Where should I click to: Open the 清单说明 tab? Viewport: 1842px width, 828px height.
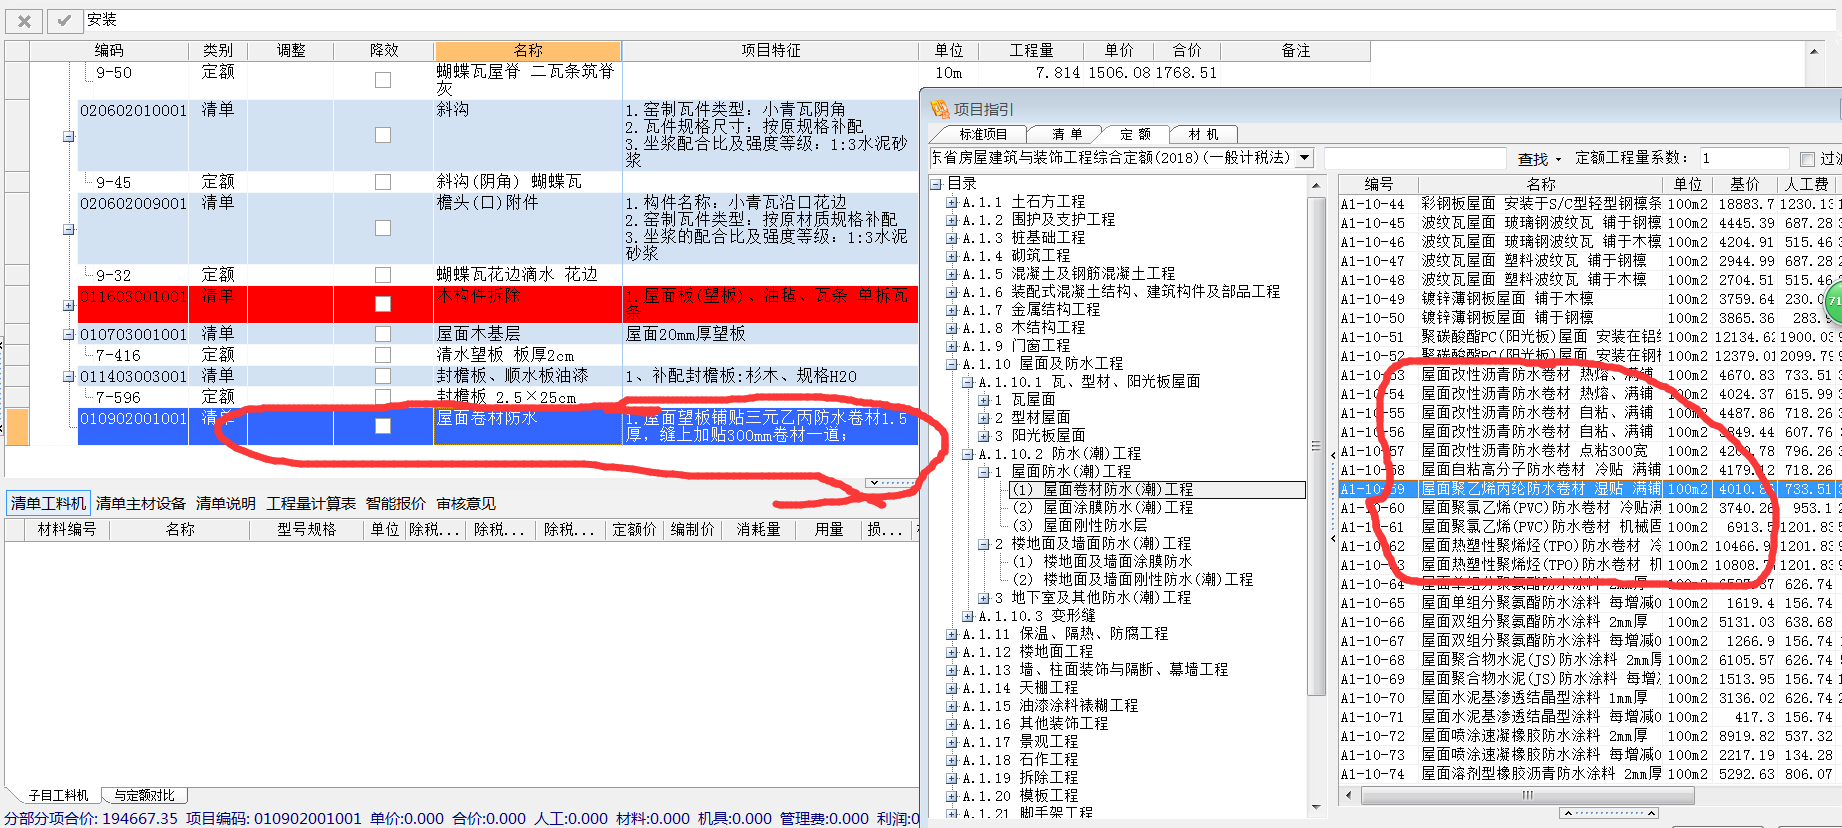click(x=226, y=503)
